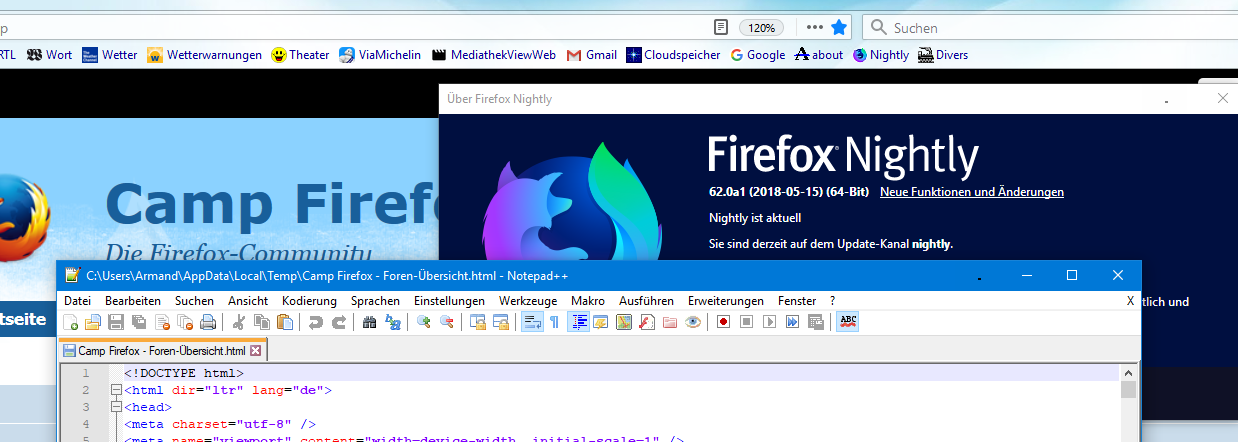
Task: Open the Erweiterungen menu
Action: (x=726, y=300)
